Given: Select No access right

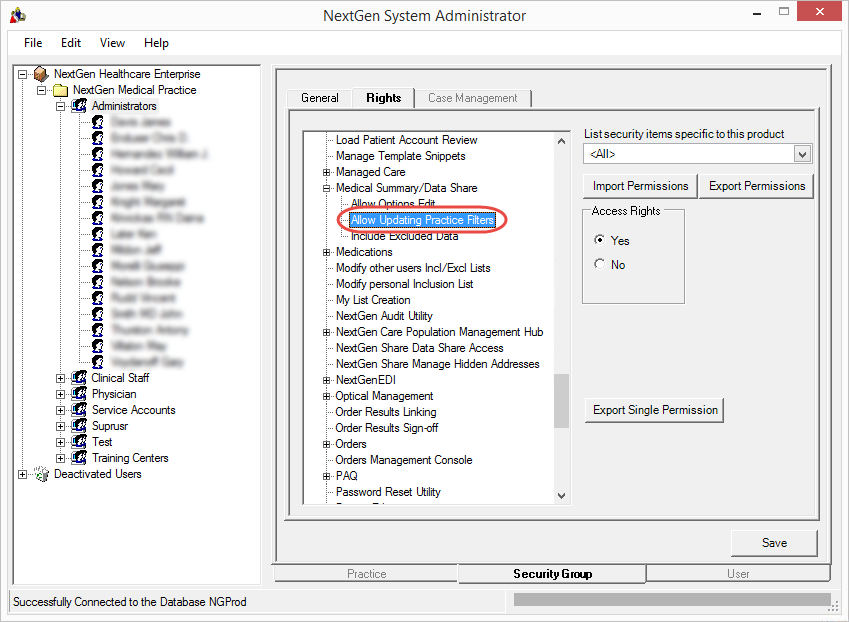Looking at the screenshot, I should tap(599, 264).
